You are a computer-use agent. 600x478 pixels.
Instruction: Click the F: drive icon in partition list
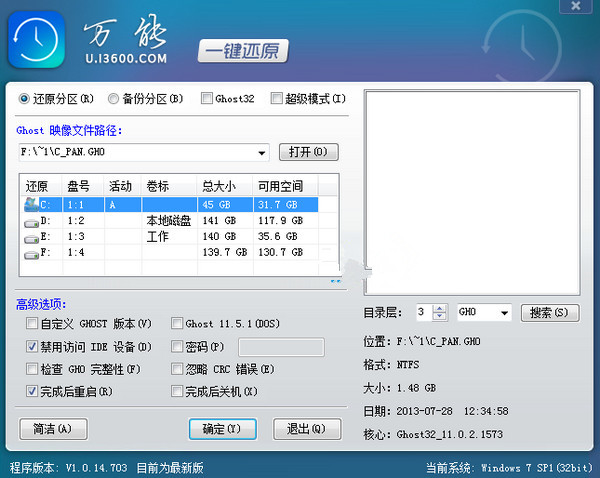[x=31, y=254]
